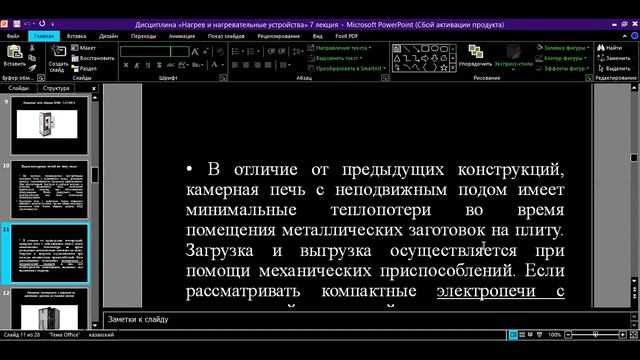Open the Shape Effects (Эффекты фигур) dropdown
This screenshot has height=360, width=640.
tap(563, 68)
